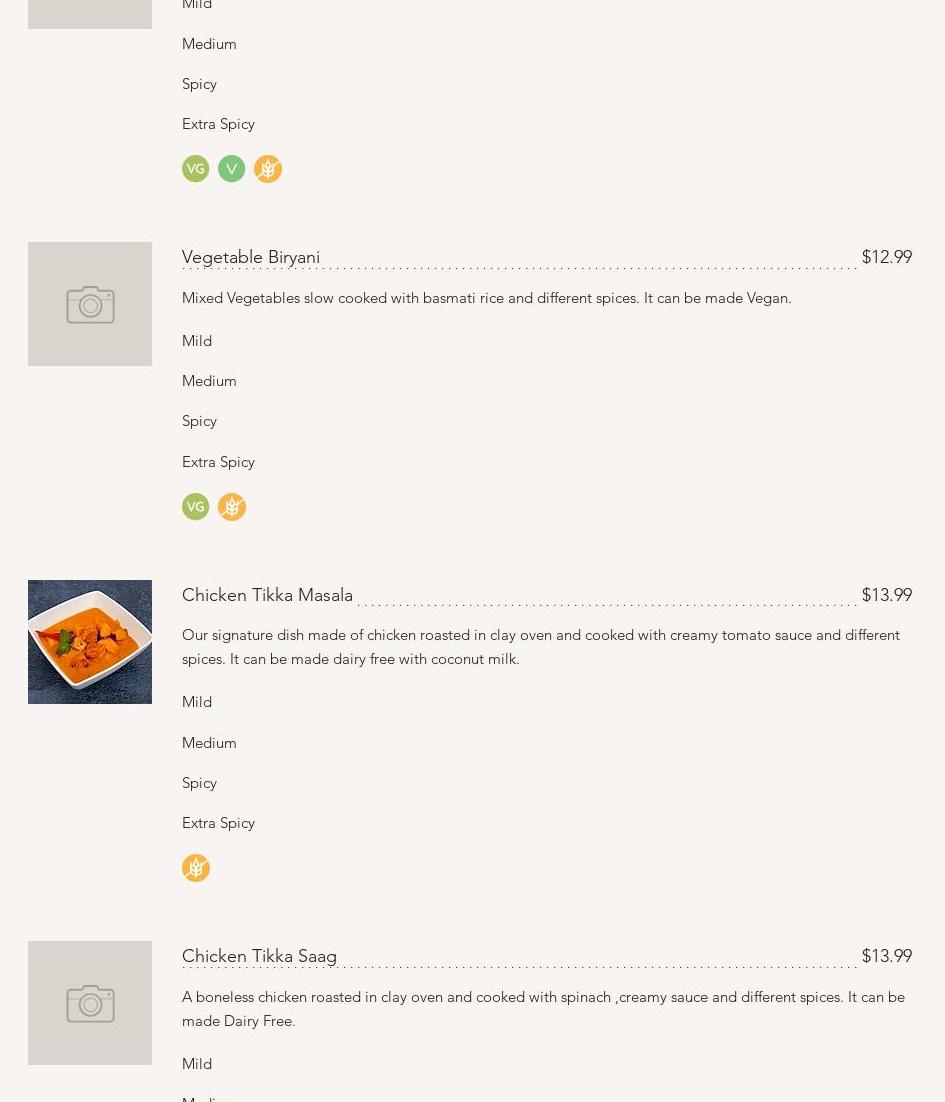Open the Chicken Tikka Masala item title
This screenshot has height=1102, width=945.
coord(267,595)
